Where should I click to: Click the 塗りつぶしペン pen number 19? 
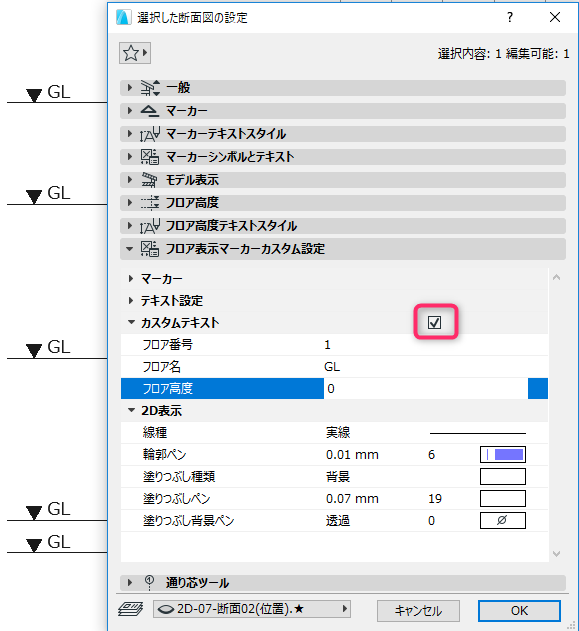435,499
